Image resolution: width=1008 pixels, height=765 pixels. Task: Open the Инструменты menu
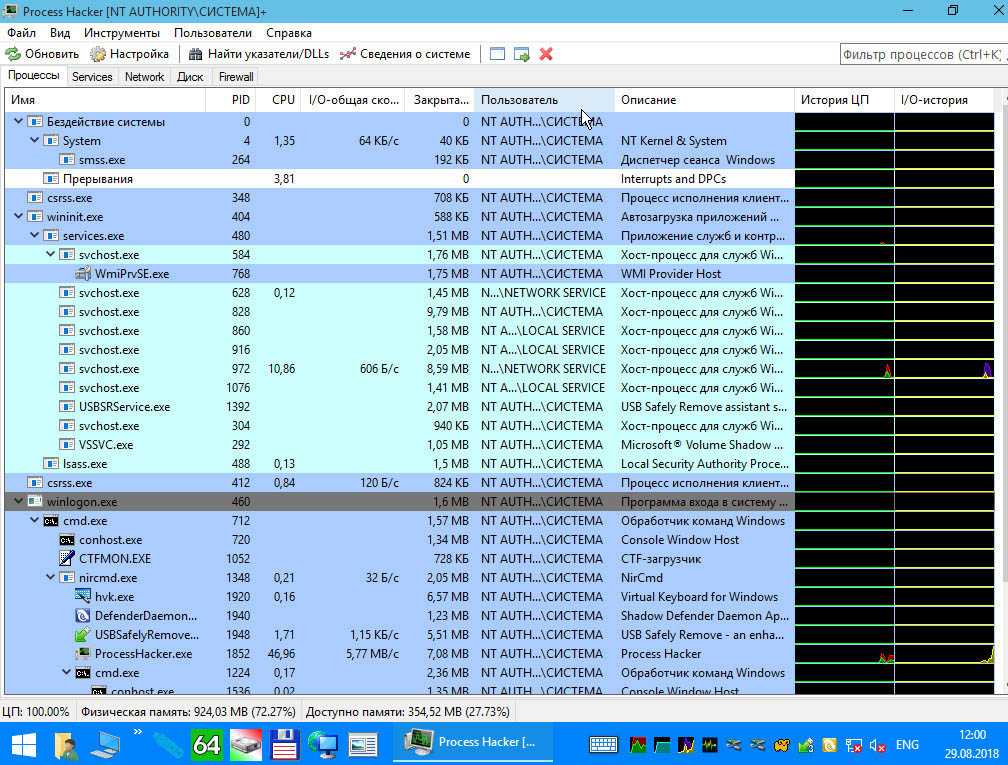pos(121,33)
